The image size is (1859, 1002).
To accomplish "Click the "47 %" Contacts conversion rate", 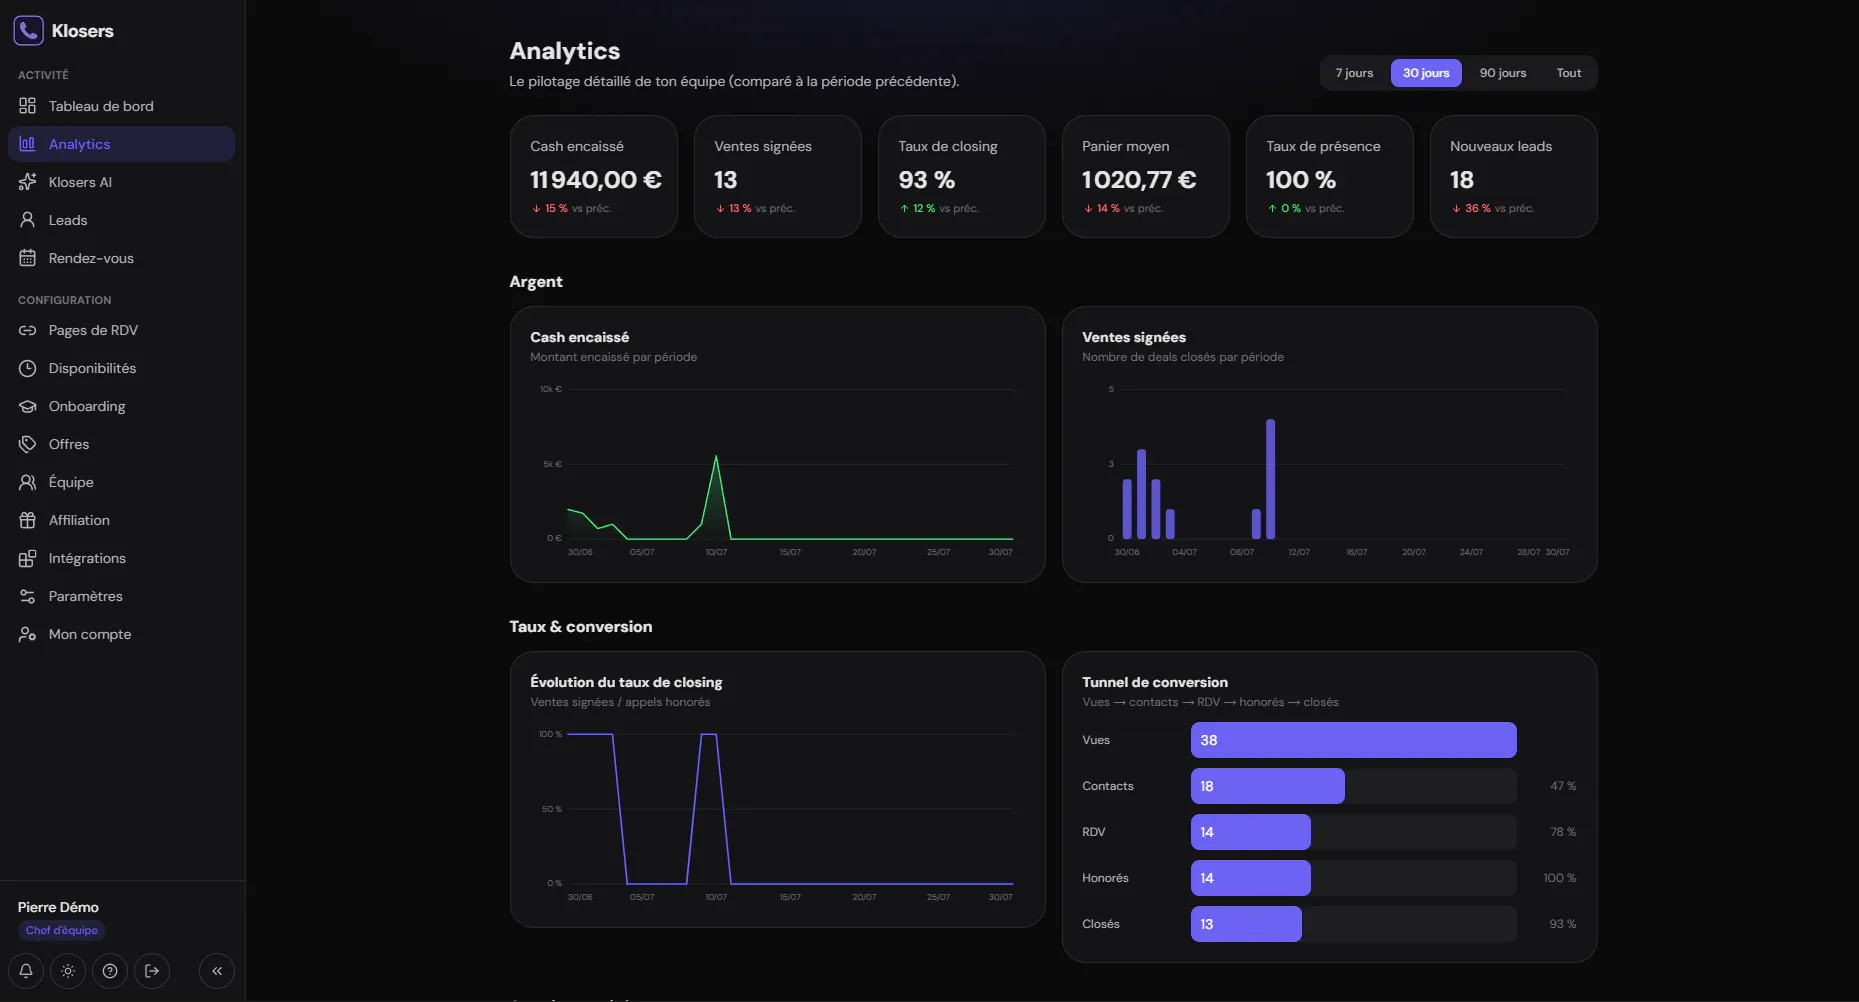I will click(1563, 786).
